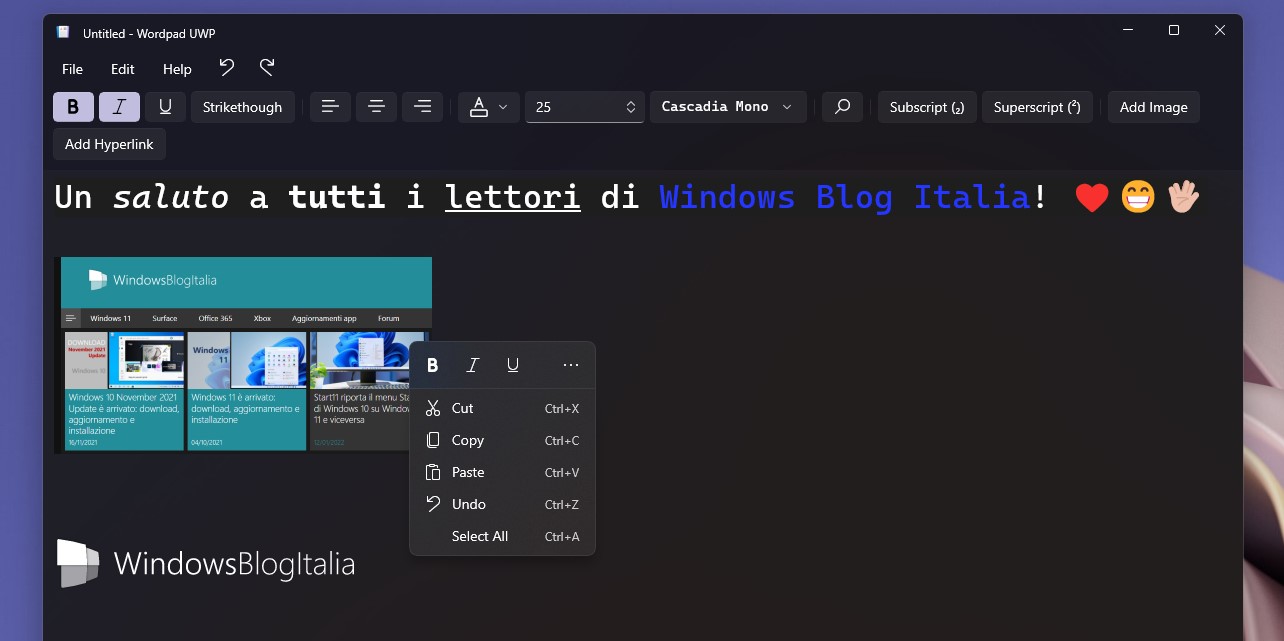The width and height of the screenshot is (1284, 641).
Task: Click the bold word 'tutti'
Action: (x=337, y=197)
